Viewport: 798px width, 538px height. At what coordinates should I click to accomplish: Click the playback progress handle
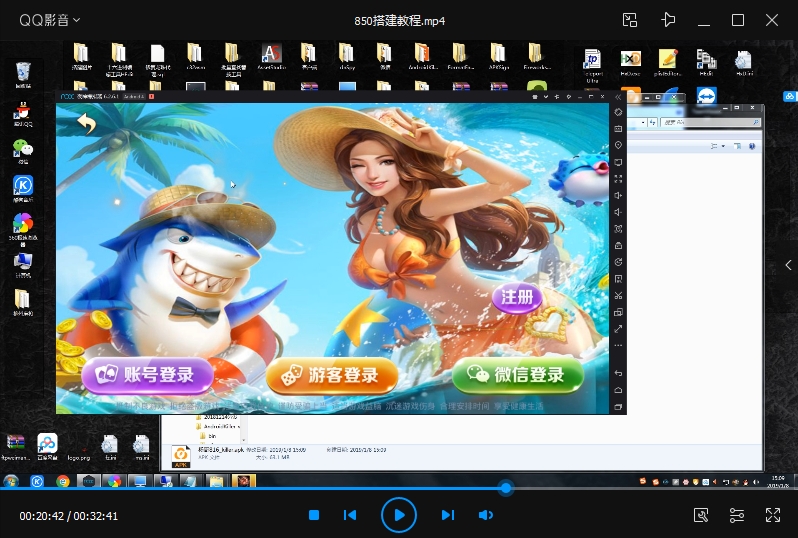tap(506, 488)
